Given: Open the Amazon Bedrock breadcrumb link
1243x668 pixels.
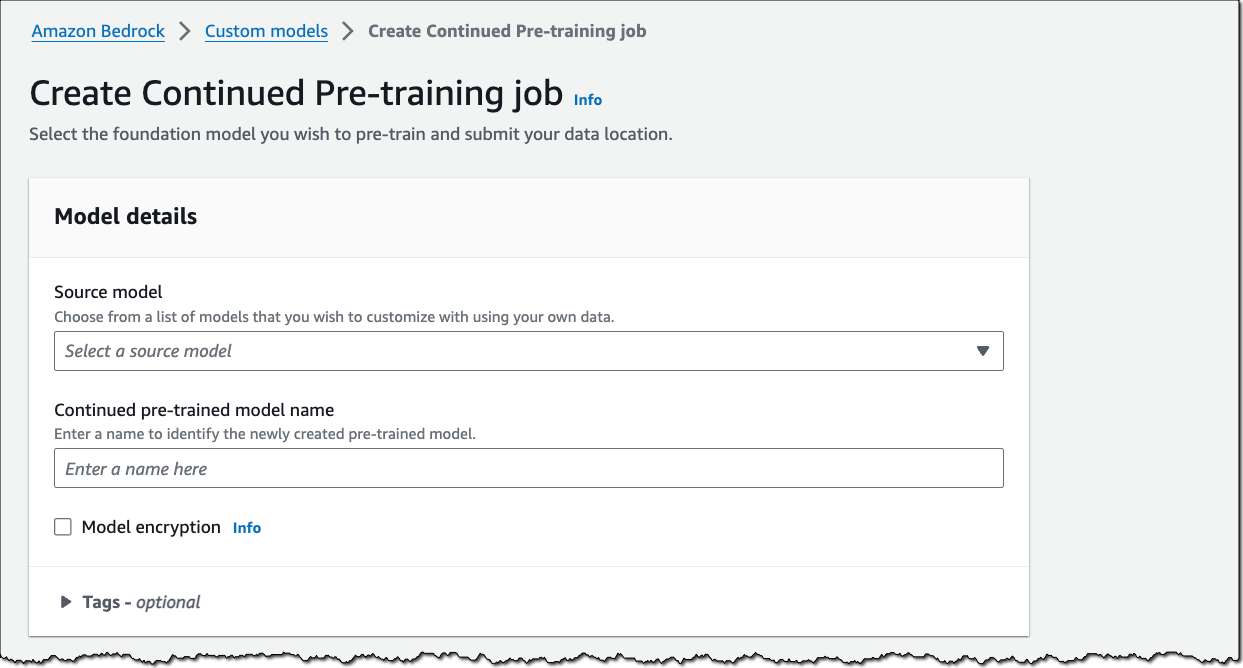Looking at the screenshot, I should point(98,31).
